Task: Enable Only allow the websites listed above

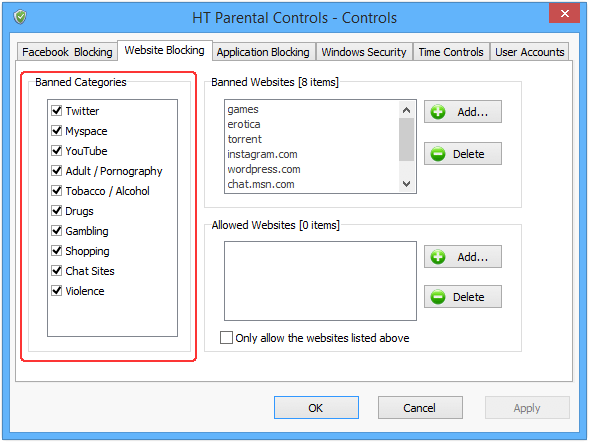Action: [x=226, y=338]
